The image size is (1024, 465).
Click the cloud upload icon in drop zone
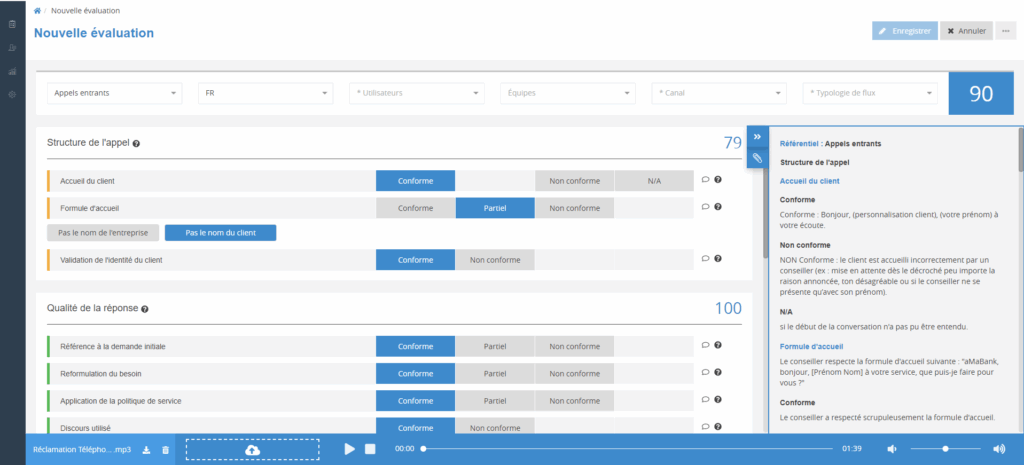coord(252,450)
